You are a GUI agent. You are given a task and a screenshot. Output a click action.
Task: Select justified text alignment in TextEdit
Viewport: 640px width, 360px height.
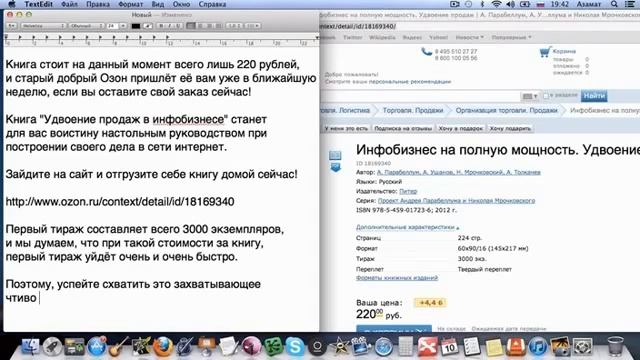point(219,26)
